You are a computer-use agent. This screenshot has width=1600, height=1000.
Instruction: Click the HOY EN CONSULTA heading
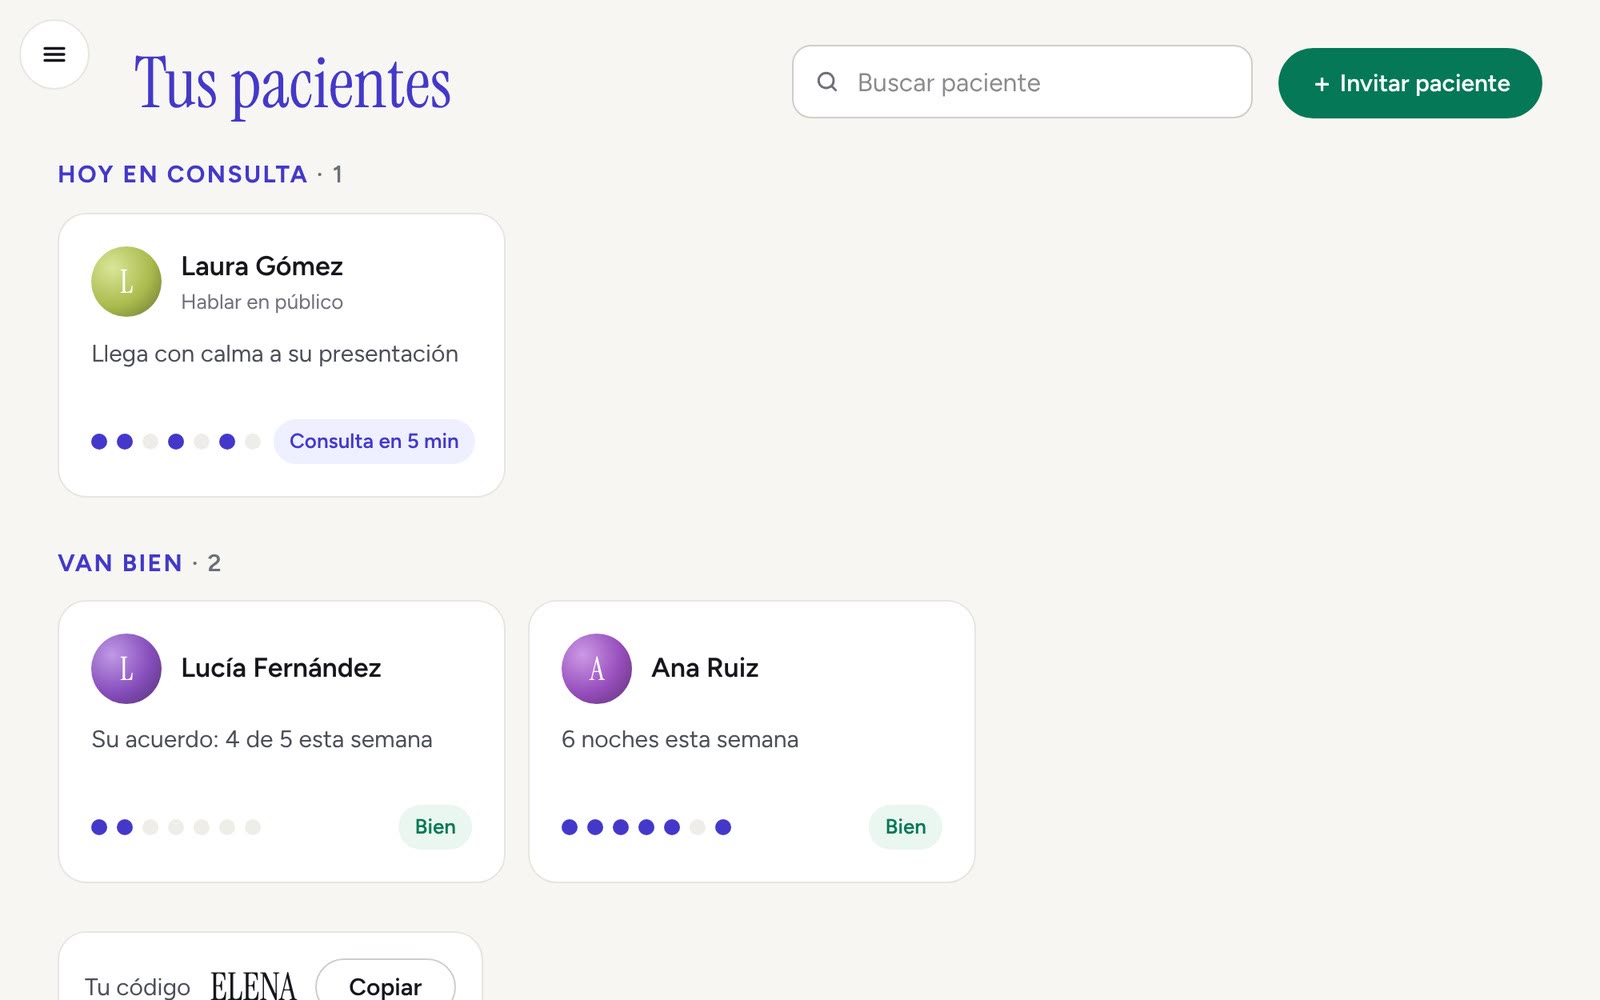(x=182, y=174)
